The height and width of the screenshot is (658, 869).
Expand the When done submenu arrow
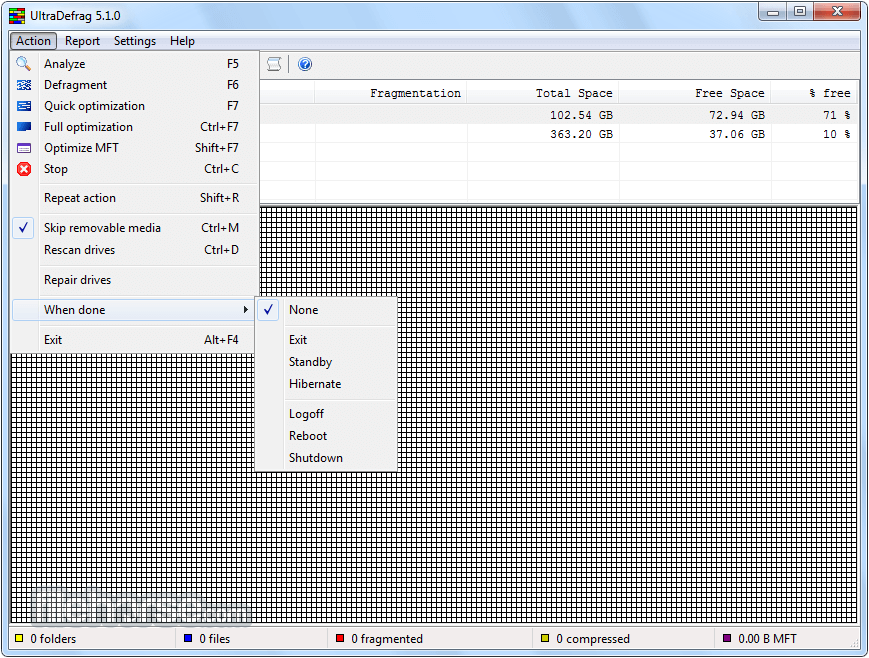246,310
